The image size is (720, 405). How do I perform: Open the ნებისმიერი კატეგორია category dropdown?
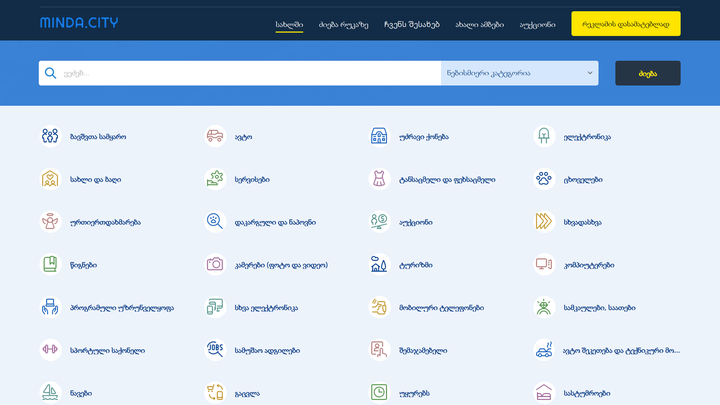click(519, 73)
